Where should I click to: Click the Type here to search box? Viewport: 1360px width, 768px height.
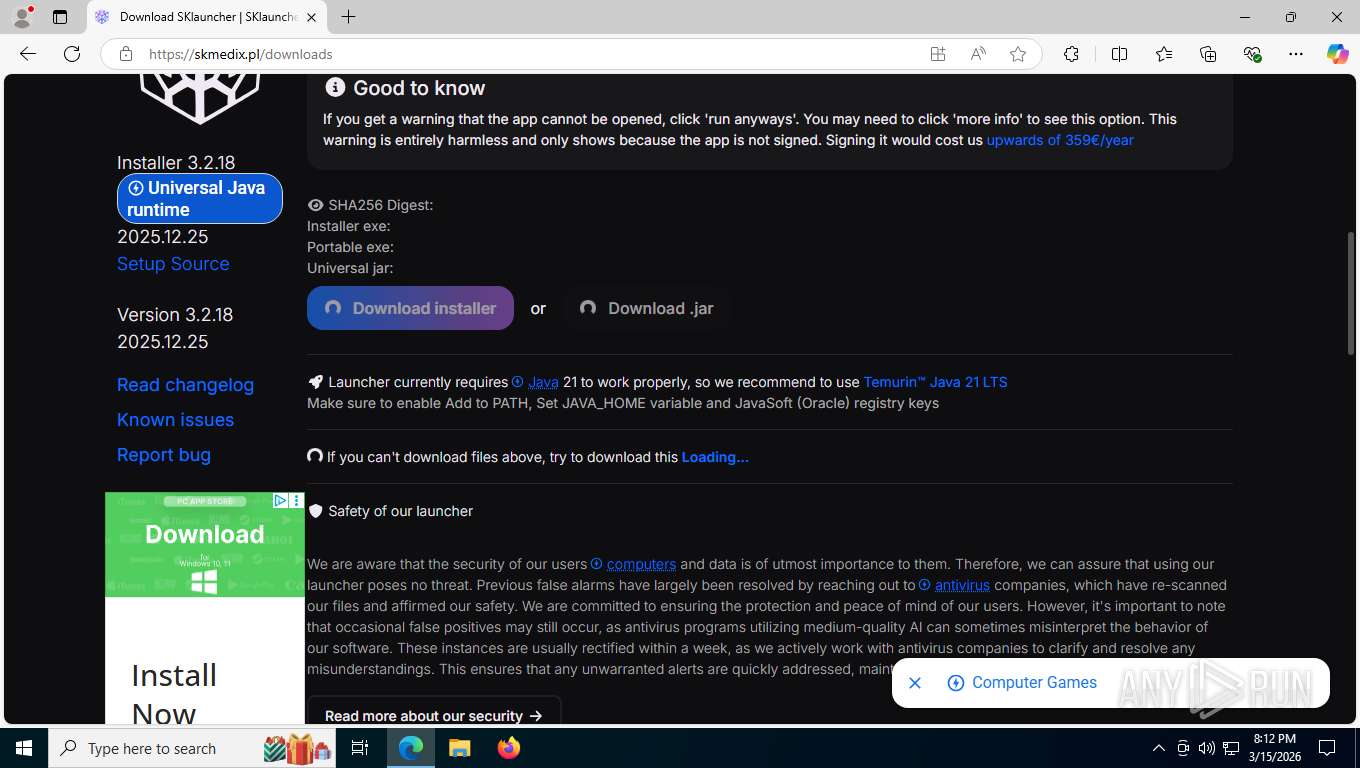(x=193, y=748)
